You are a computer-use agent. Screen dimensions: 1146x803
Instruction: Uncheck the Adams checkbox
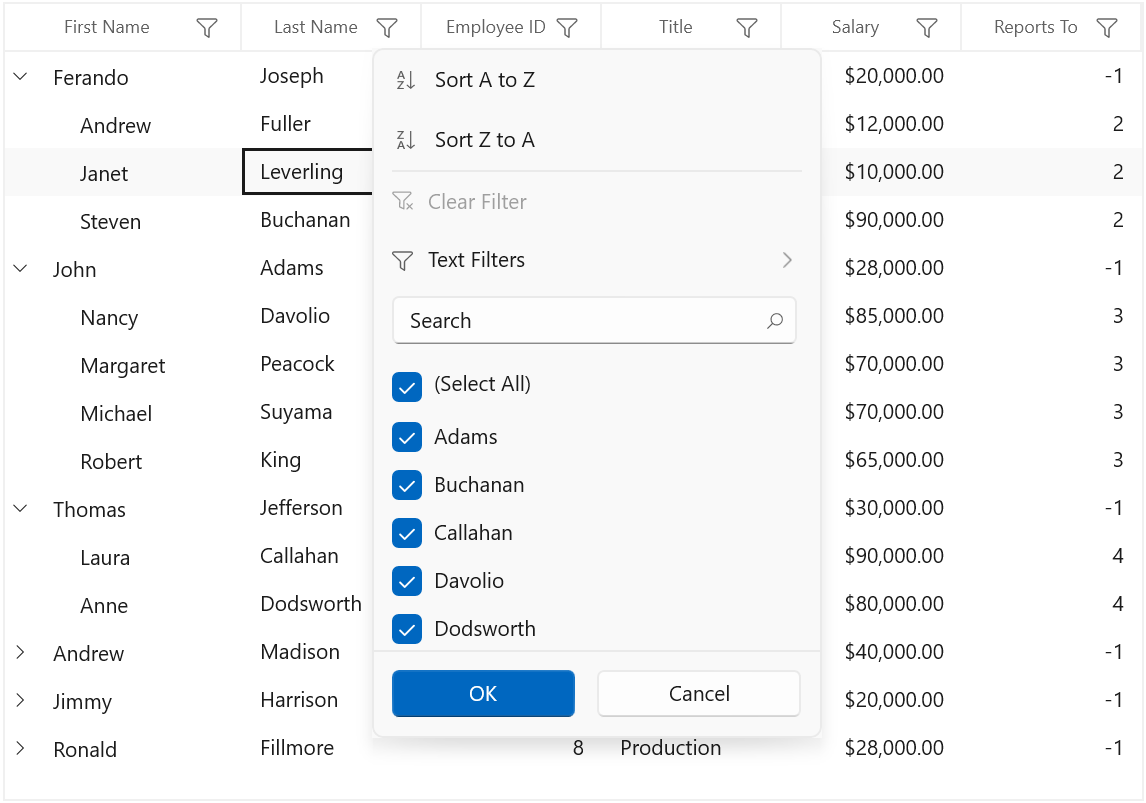tap(407, 437)
